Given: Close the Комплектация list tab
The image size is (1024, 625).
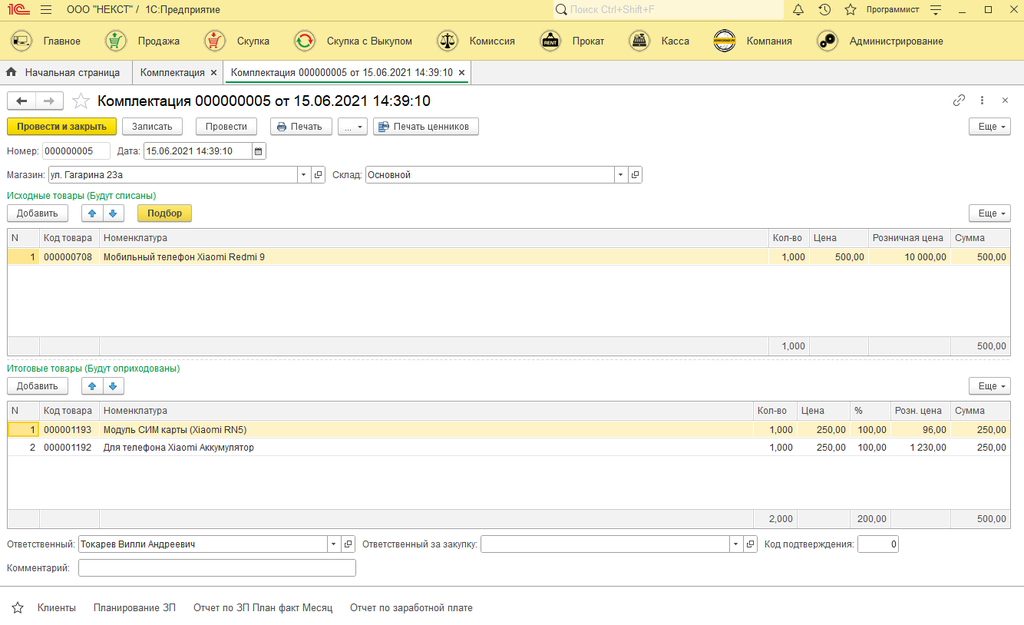Looking at the screenshot, I should point(214,72).
